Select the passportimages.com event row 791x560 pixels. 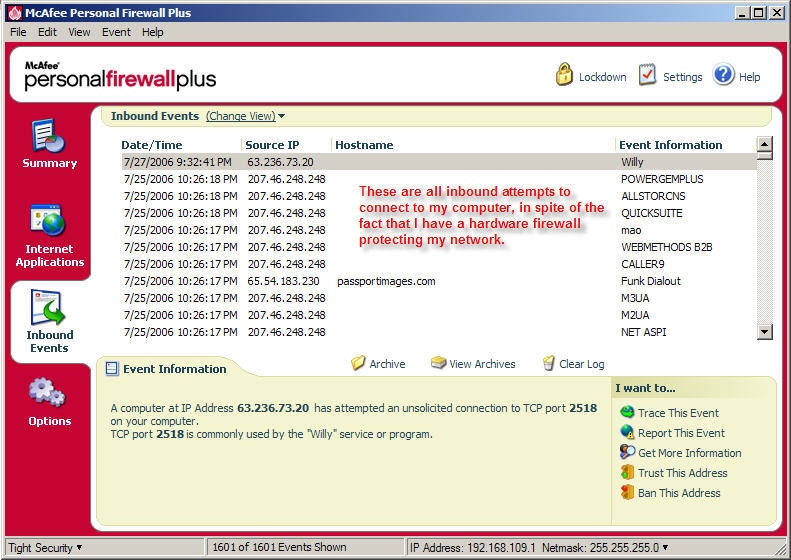tap(386, 281)
